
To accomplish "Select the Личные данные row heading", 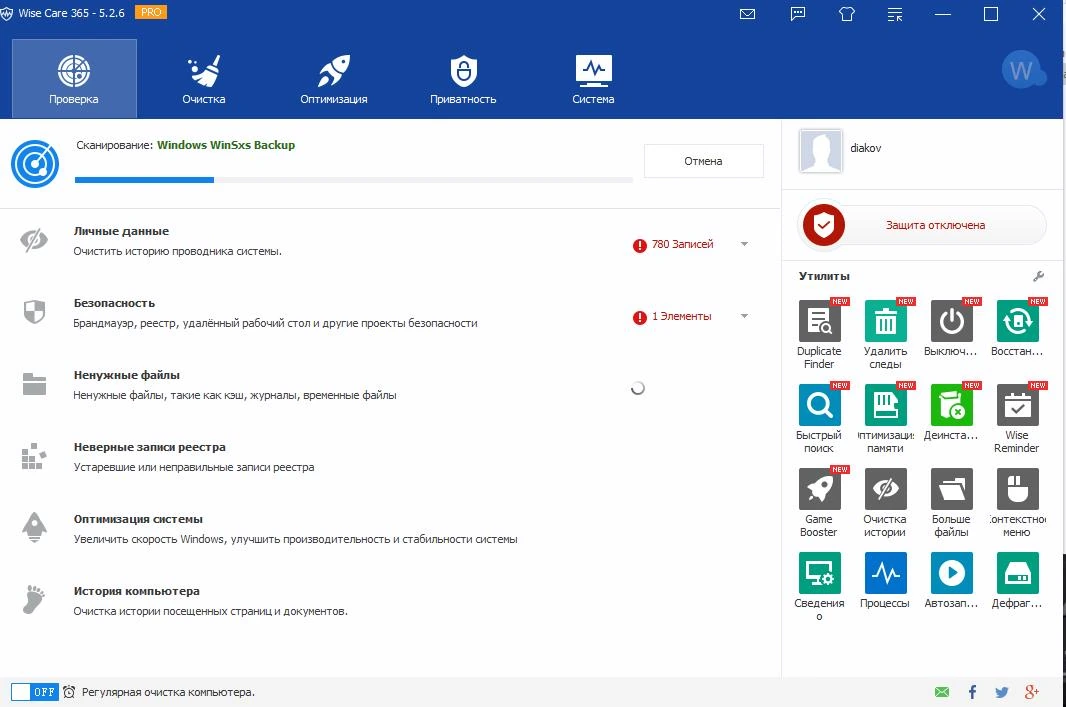I will (x=121, y=231).
